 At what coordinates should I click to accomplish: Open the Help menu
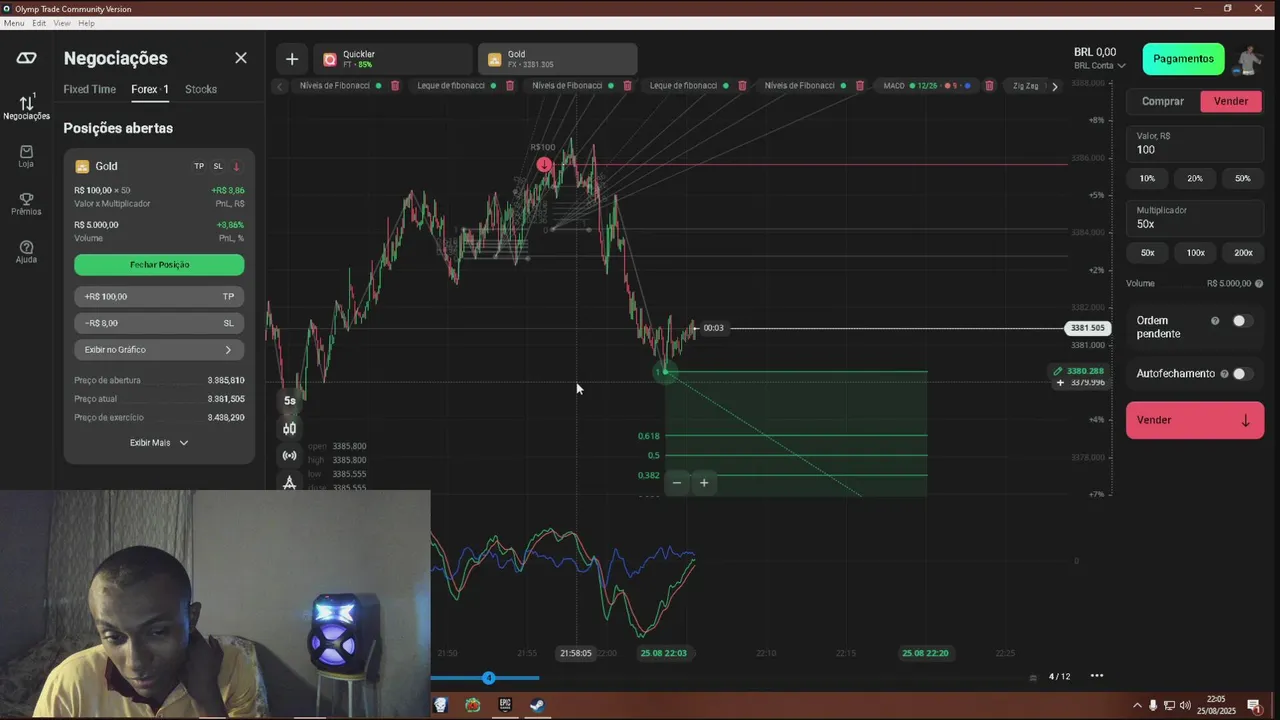click(x=86, y=23)
